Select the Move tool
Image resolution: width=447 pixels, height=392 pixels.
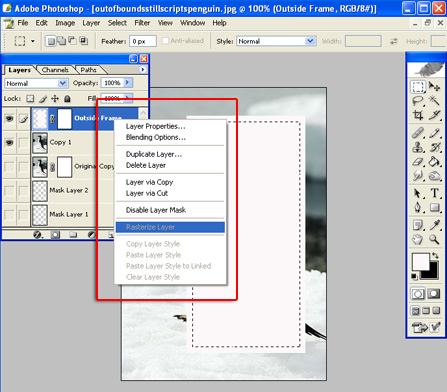(434, 87)
